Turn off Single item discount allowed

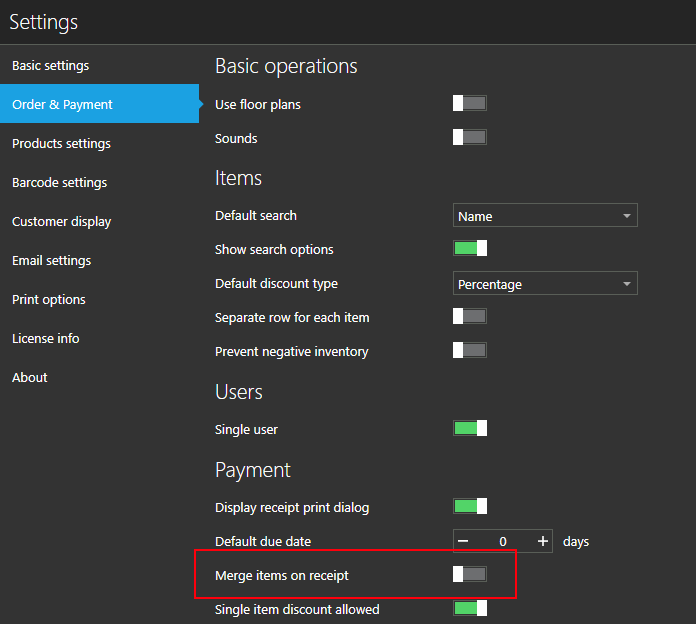click(x=470, y=608)
